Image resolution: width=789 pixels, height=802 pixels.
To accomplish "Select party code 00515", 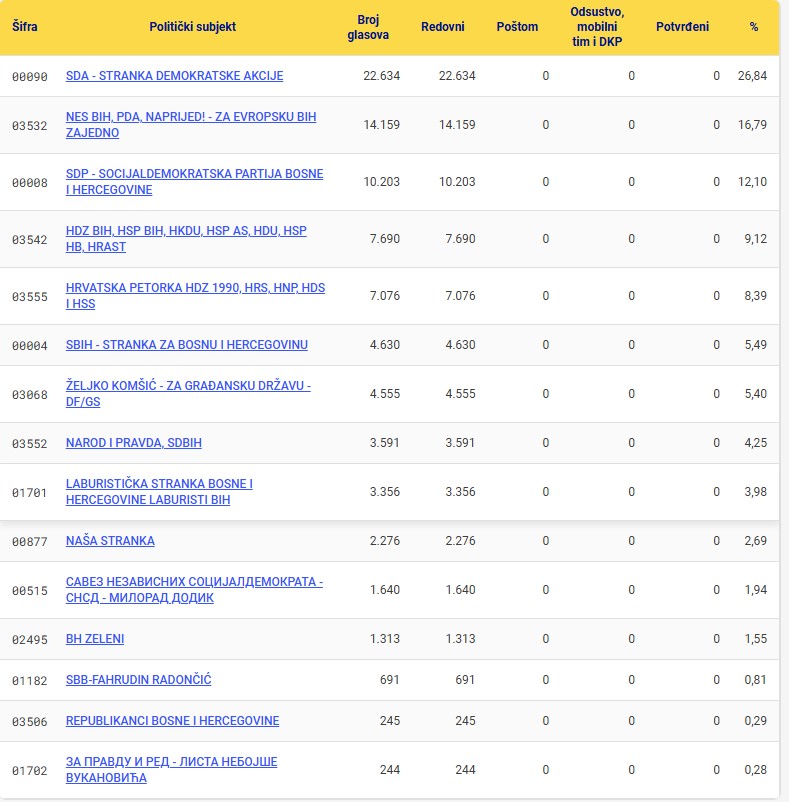I will (x=30, y=591).
